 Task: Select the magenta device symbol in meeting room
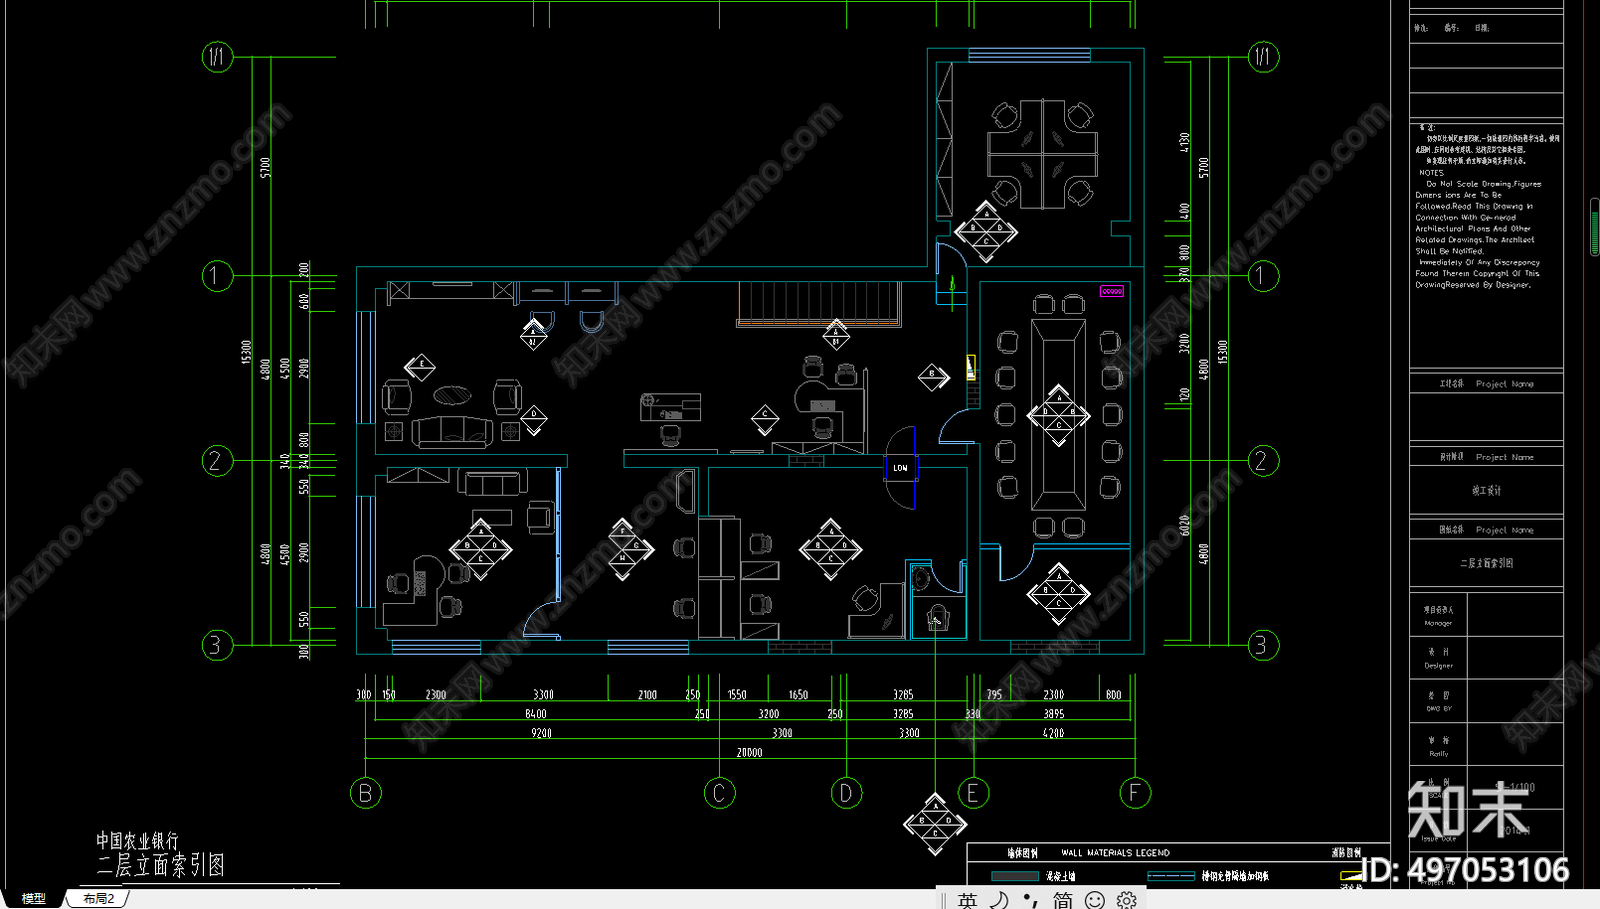coord(1112,291)
